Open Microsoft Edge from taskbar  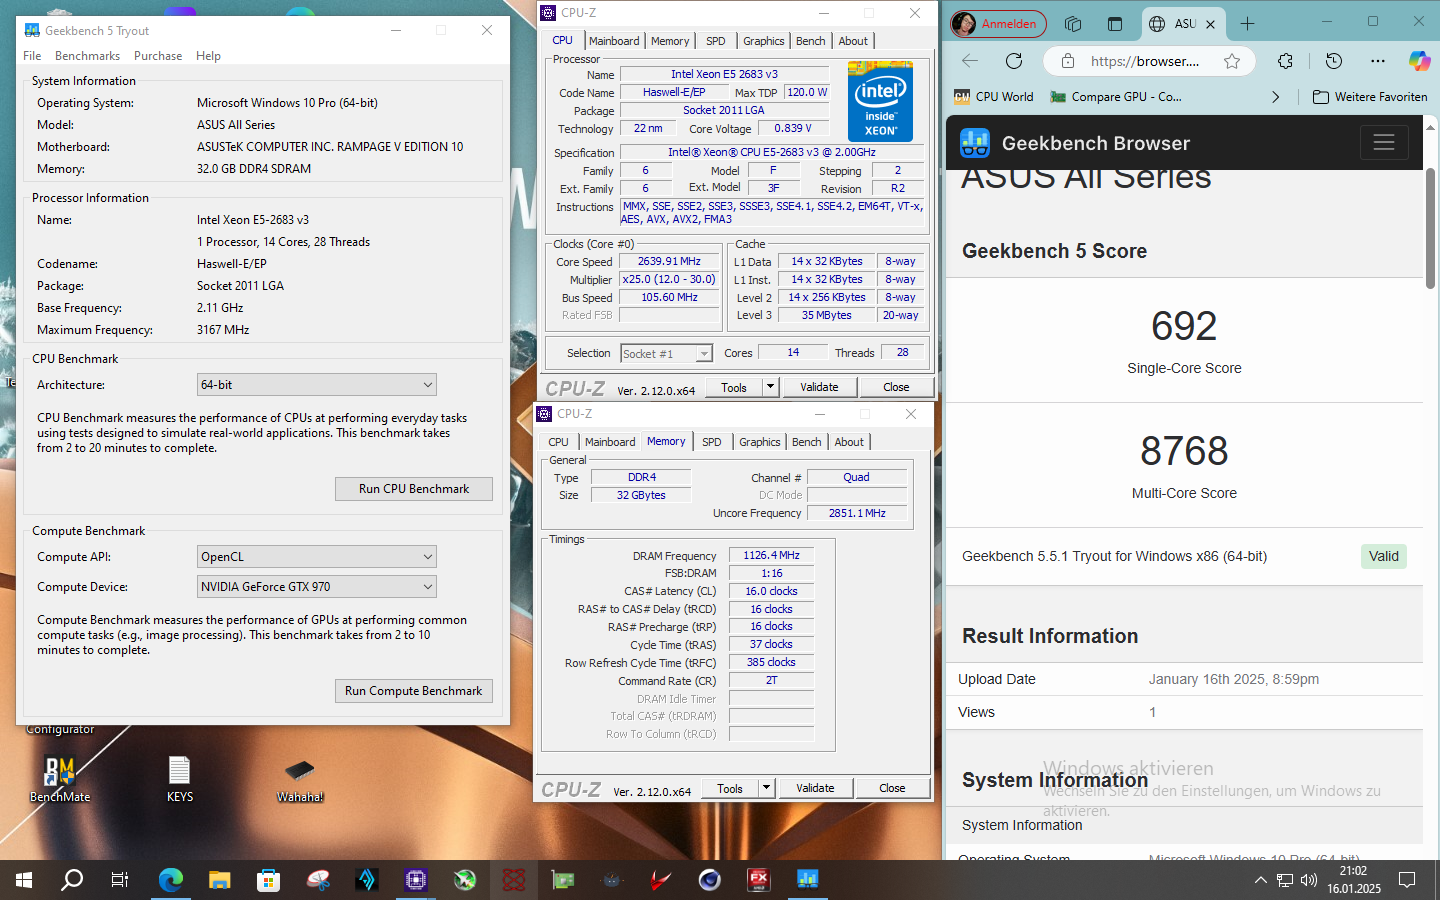(171, 880)
